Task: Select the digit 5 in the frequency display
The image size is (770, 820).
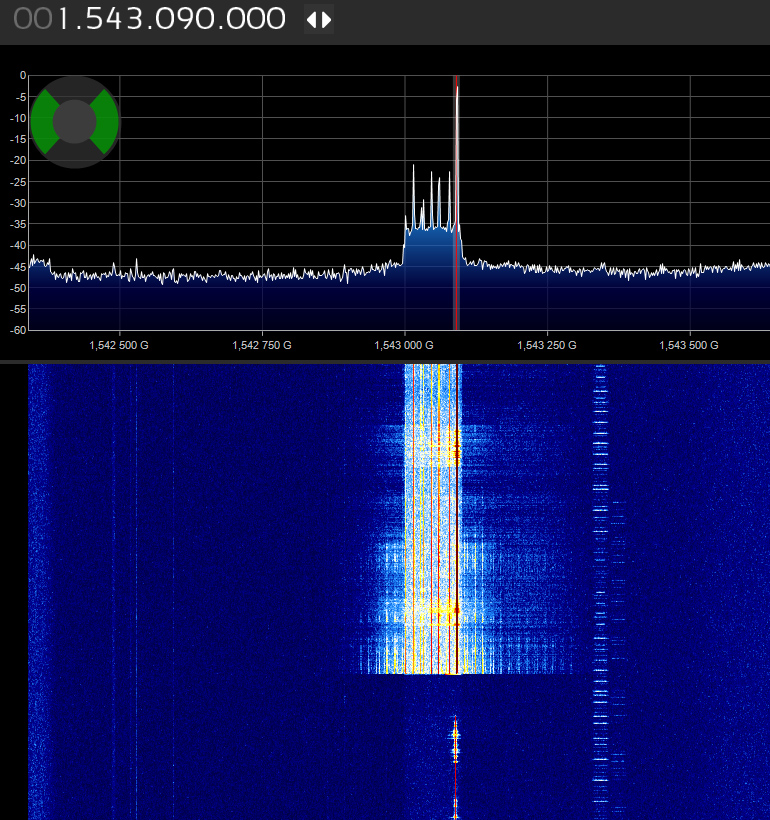Action: tap(93, 19)
